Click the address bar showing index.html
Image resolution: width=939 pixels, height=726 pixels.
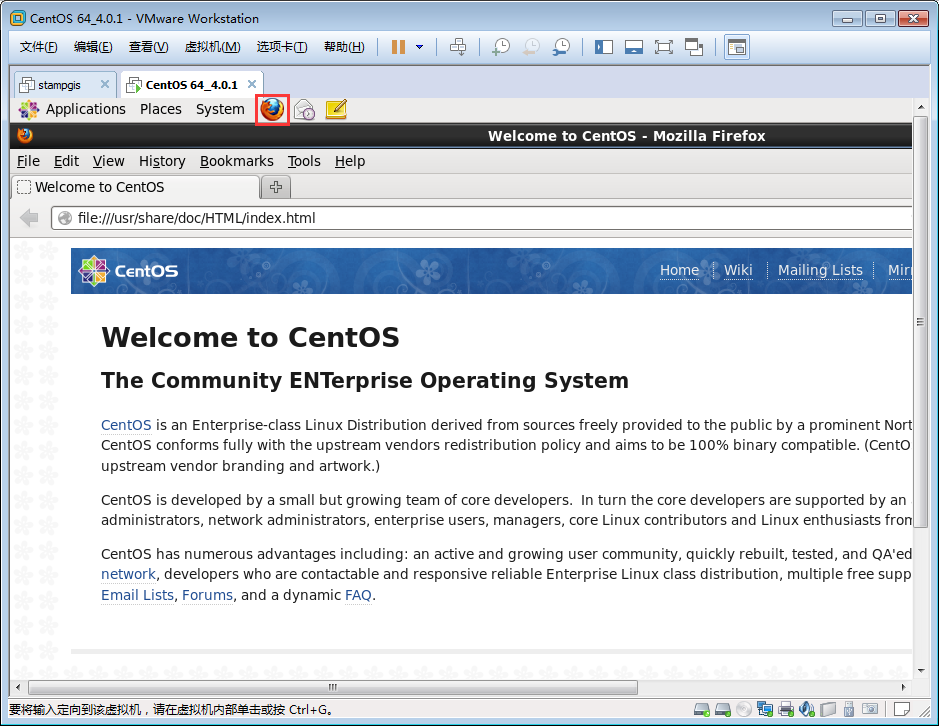[482, 218]
